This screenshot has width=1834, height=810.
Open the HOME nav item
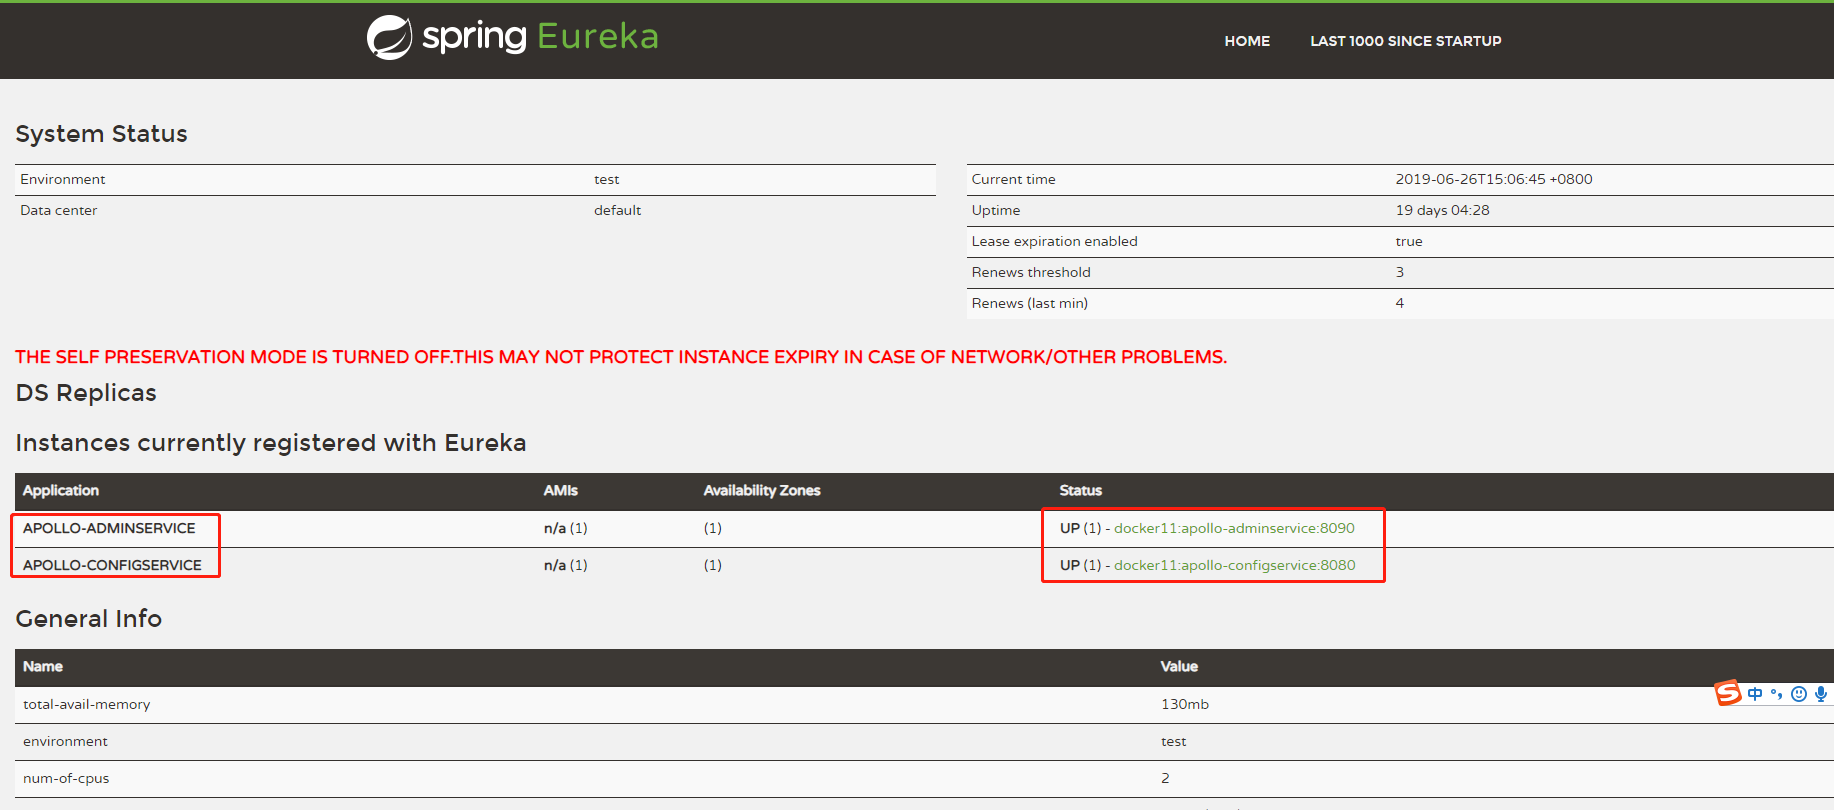tap(1247, 41)
